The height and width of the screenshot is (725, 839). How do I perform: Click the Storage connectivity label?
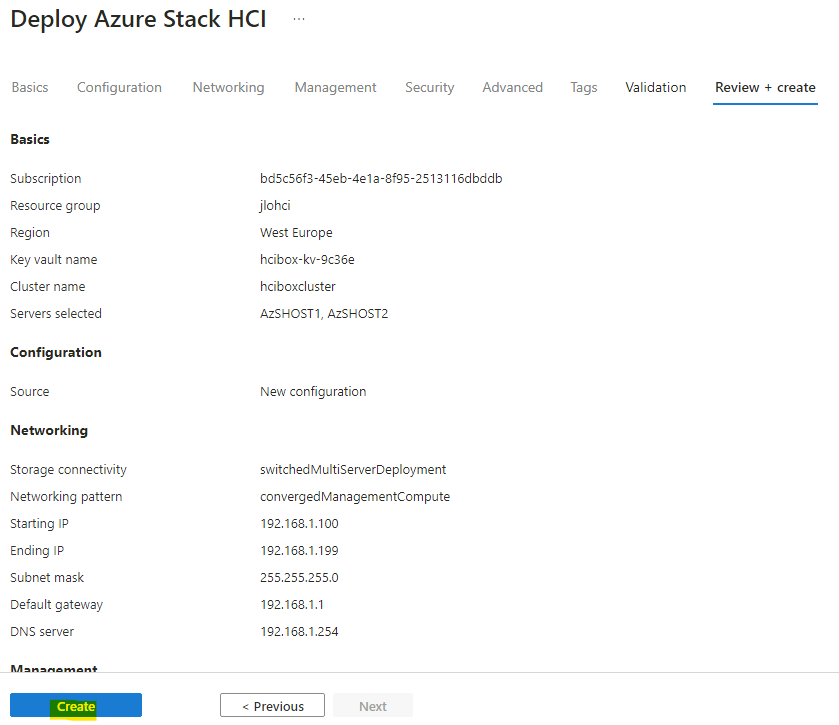pyautogui.click(x=68, y=470)
